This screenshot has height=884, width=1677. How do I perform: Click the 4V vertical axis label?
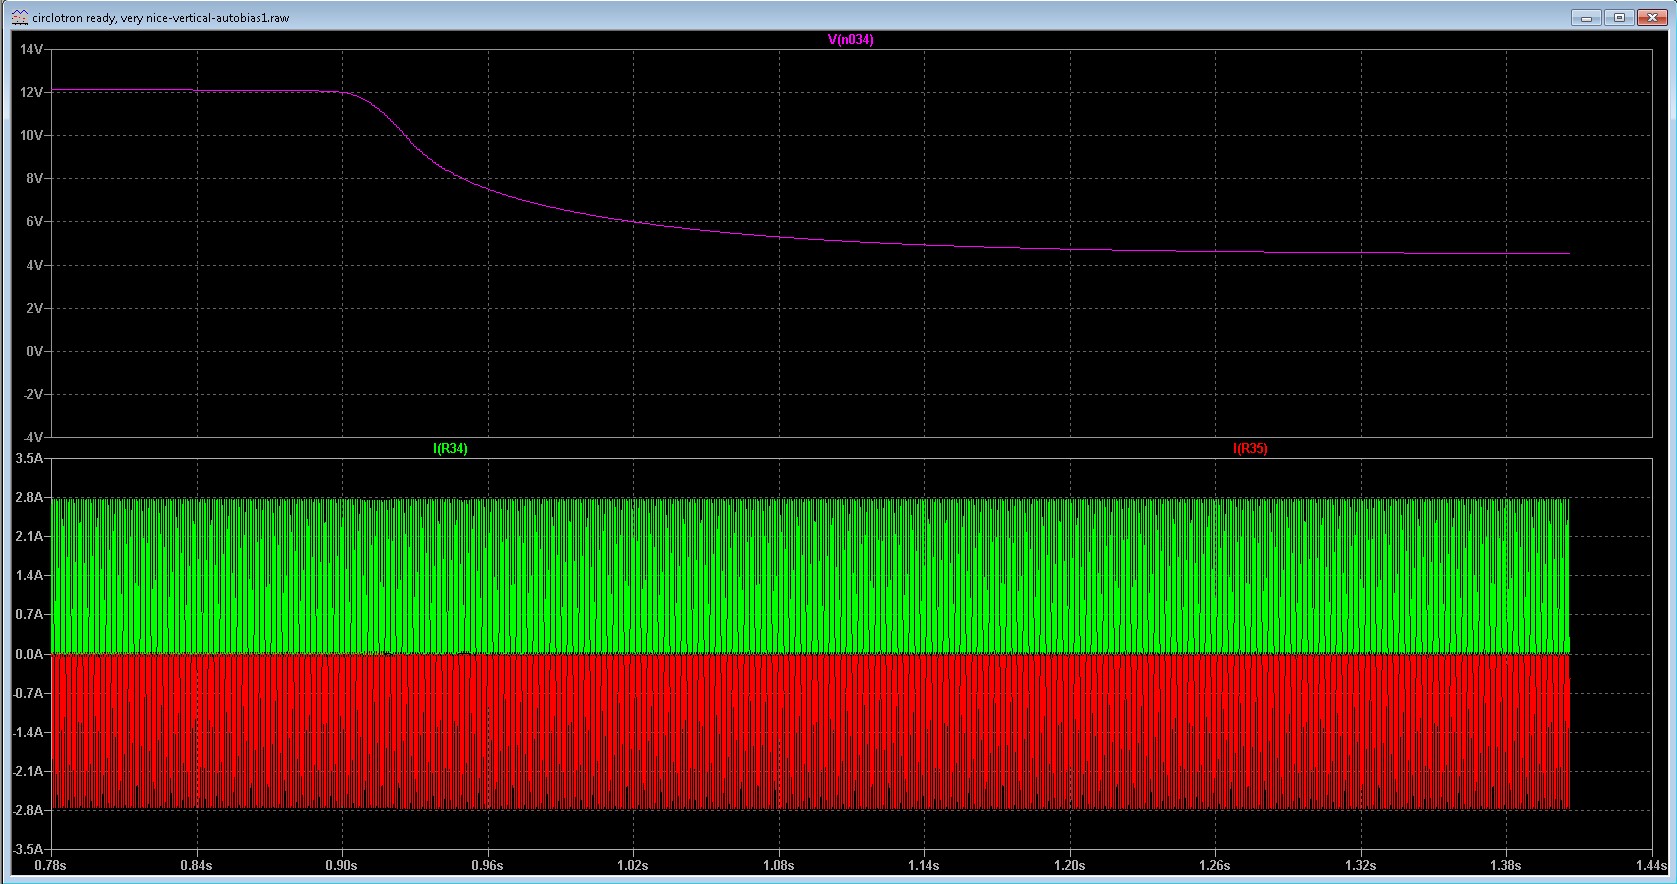35,265
